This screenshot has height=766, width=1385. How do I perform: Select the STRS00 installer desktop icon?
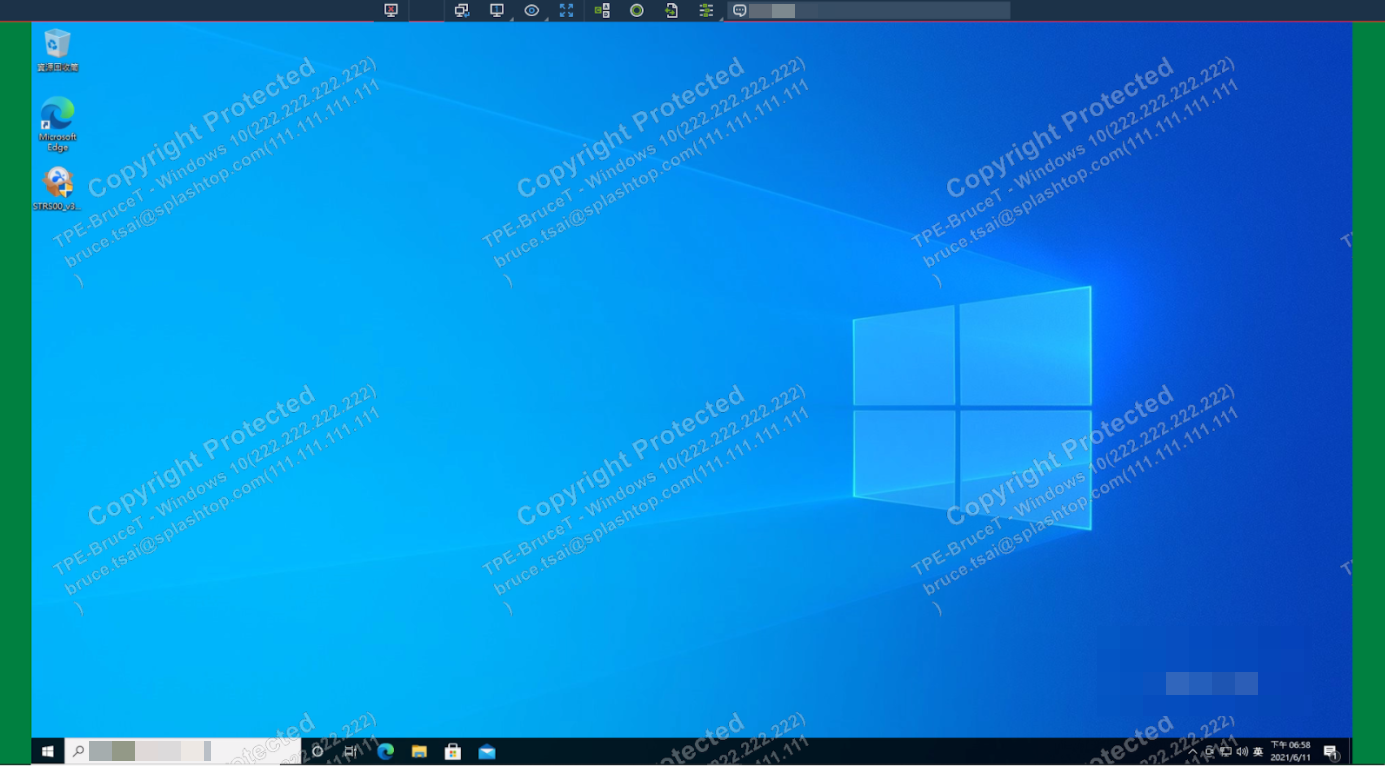coord(57,189)
